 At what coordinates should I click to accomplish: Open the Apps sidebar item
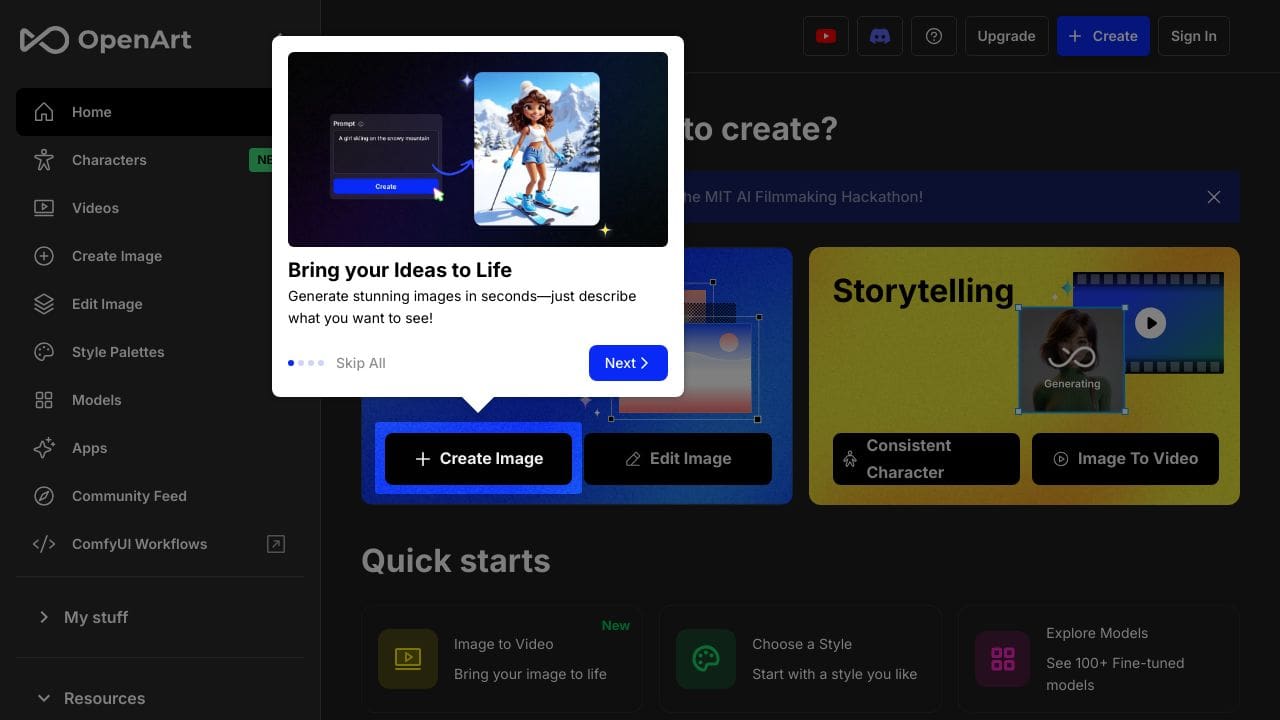pos(160,448)
